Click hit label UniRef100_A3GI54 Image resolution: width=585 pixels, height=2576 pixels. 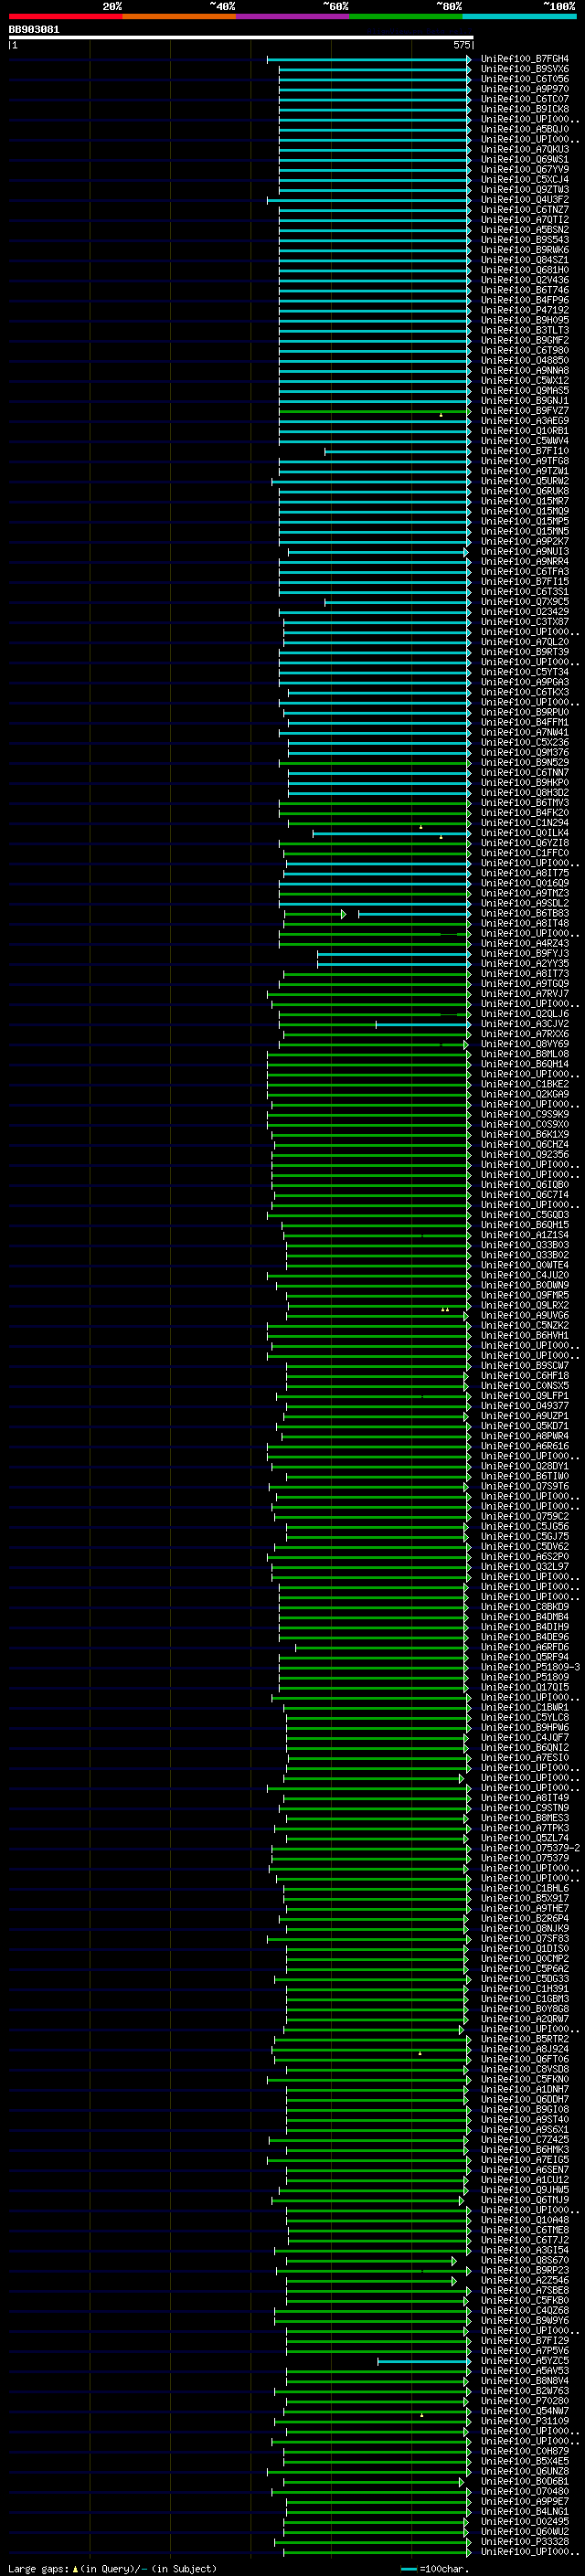(x=525, y=2249)
